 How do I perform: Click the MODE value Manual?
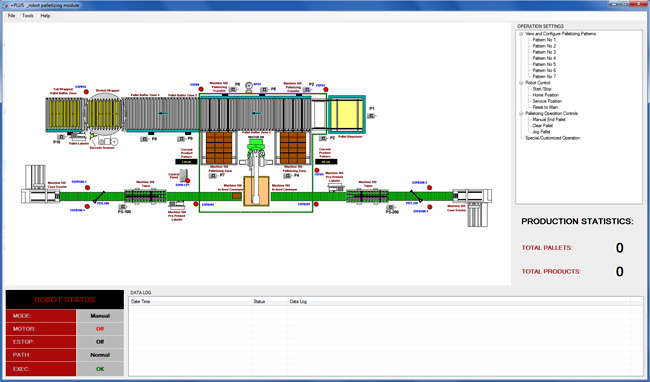tap(100, 316)
